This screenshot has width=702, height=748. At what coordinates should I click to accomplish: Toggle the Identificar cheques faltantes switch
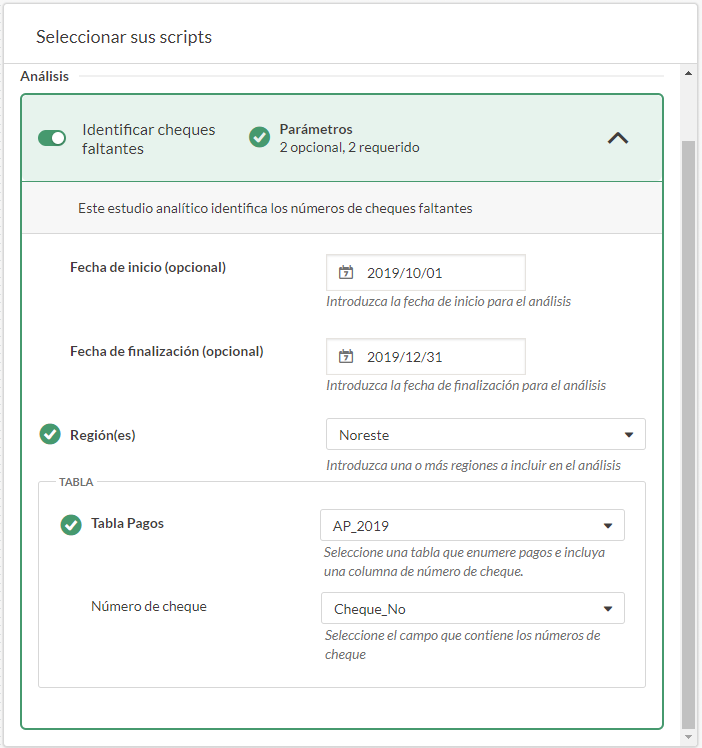[x=52, y=138]
